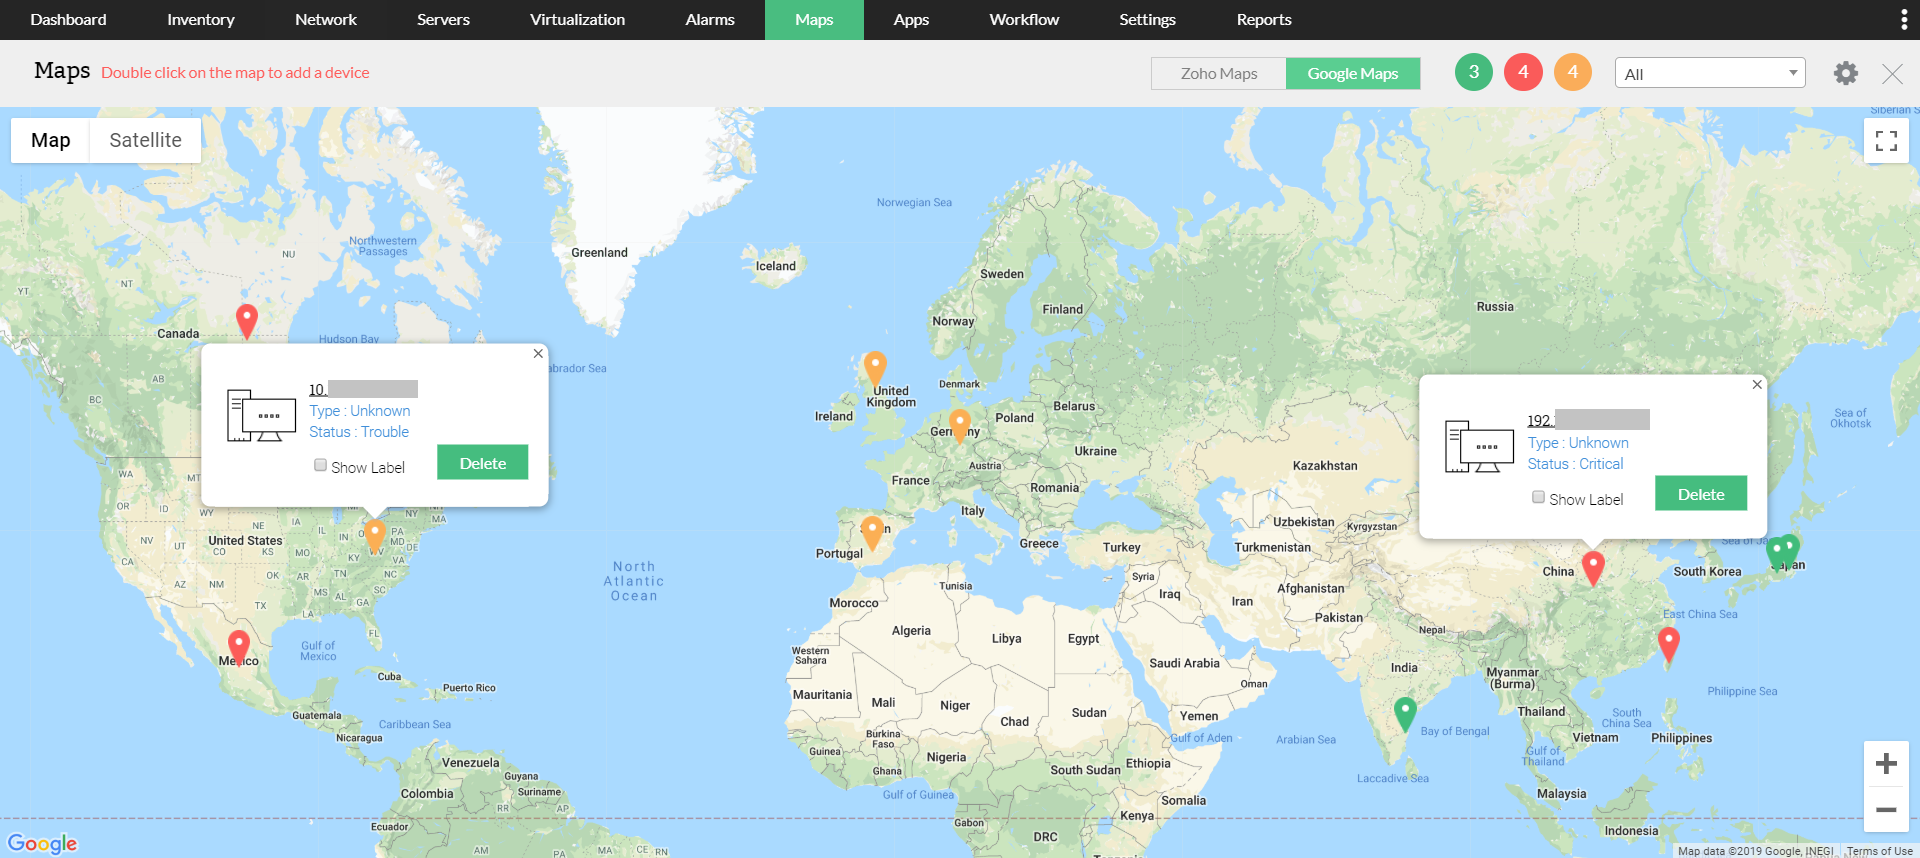This screenshot has width=1920, height=858.
Task: Open the Alarms tab
Action: (710, 20)
